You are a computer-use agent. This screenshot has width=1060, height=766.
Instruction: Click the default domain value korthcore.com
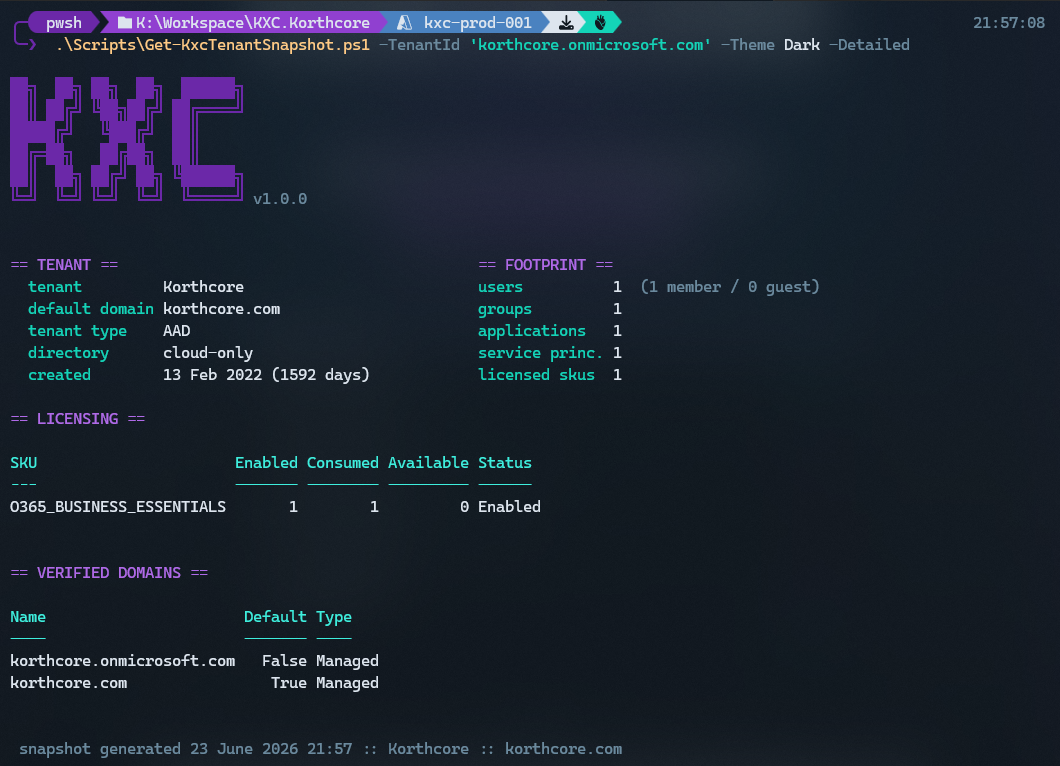coord(222,309)
